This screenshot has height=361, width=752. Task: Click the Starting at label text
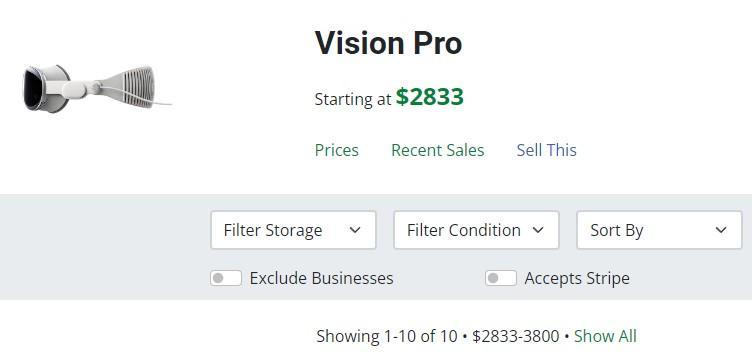[353, 99]
